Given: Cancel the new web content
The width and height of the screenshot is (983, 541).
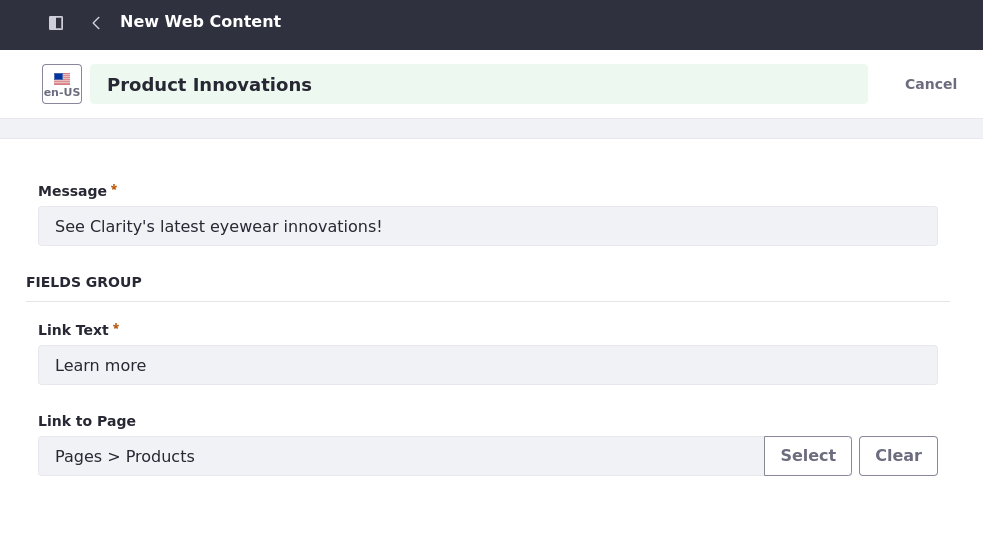Looking at the screenshot, I should [x=930, y=84].
